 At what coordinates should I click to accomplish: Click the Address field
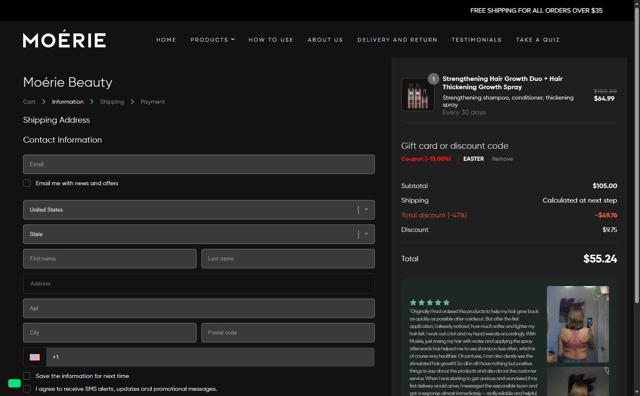[199, 283]
